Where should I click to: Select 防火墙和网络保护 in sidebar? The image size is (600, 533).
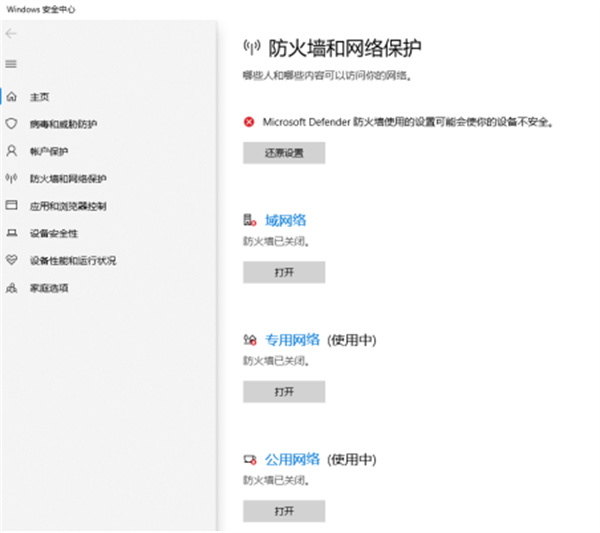68,179
